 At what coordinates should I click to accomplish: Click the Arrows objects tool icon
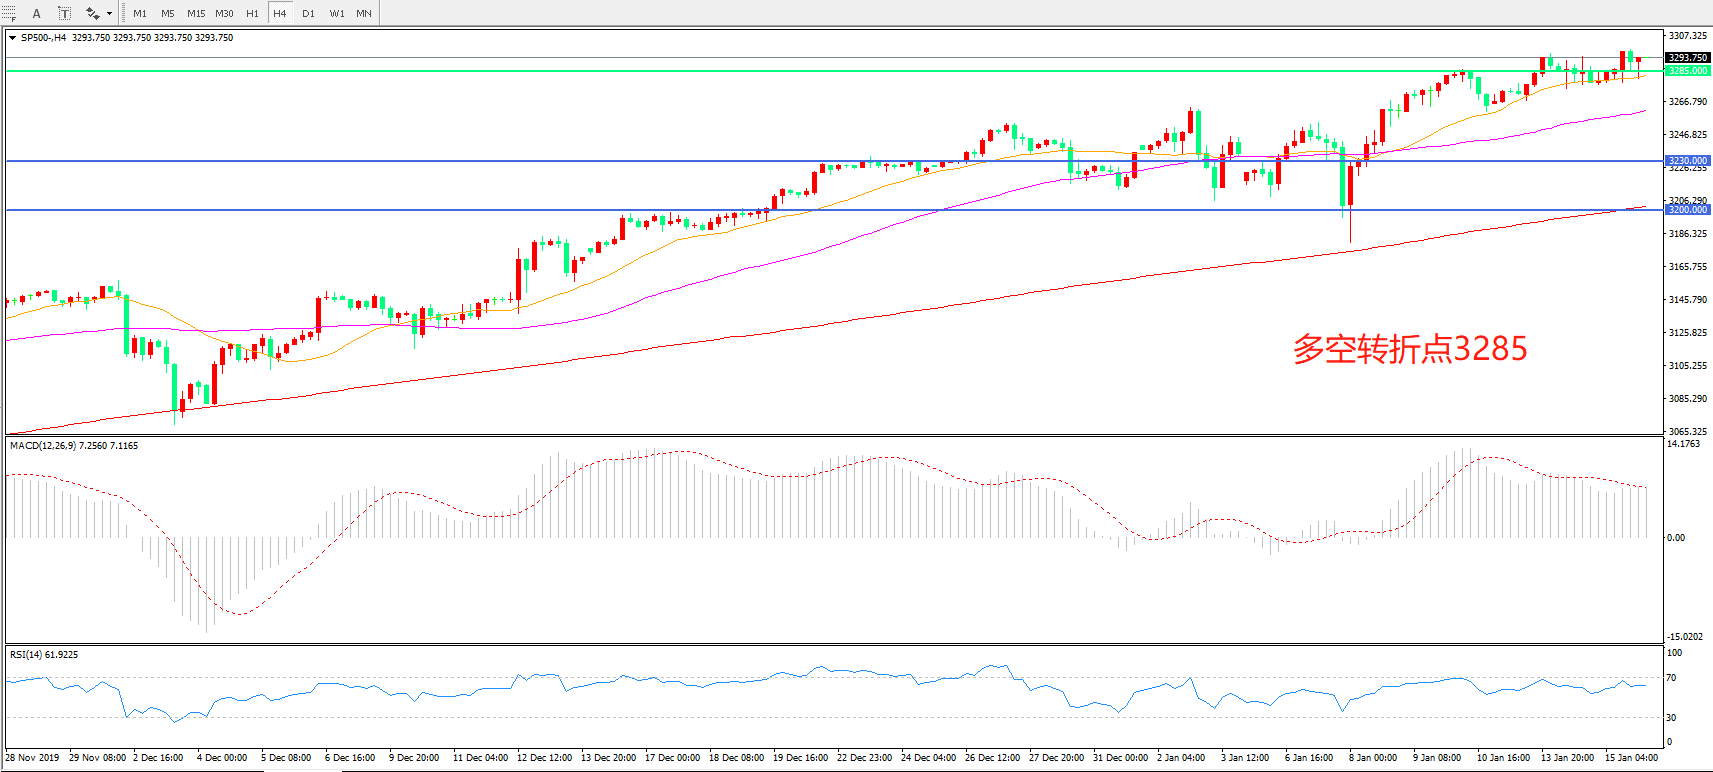pyautogui.click(x=92, y=13)
